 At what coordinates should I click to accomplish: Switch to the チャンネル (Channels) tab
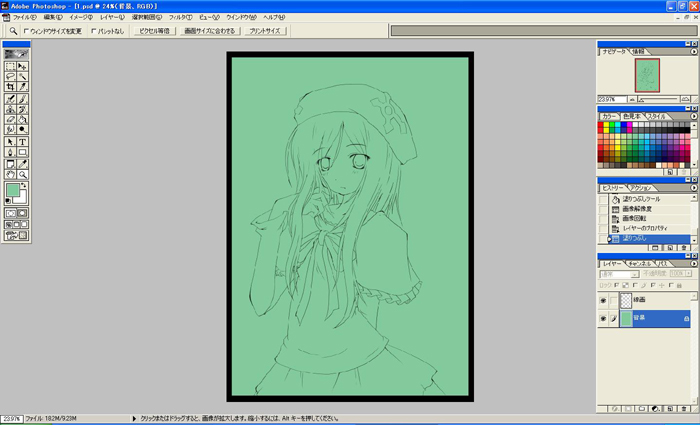[x=639, y=264]
